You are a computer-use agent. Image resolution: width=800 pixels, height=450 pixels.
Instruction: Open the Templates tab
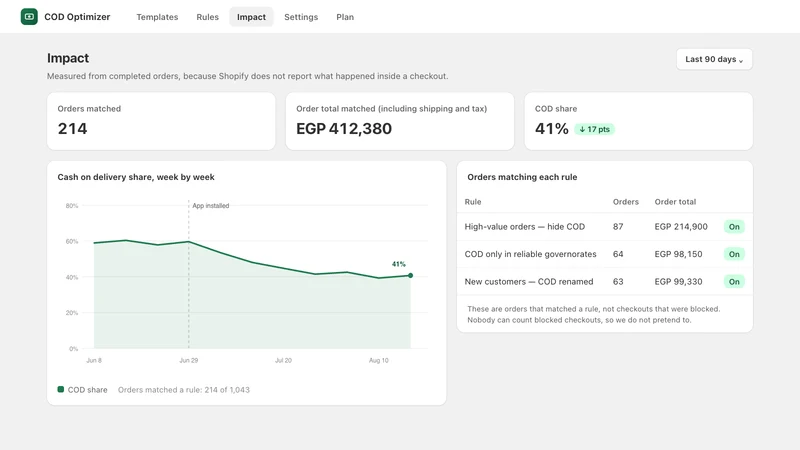(157, 17)
